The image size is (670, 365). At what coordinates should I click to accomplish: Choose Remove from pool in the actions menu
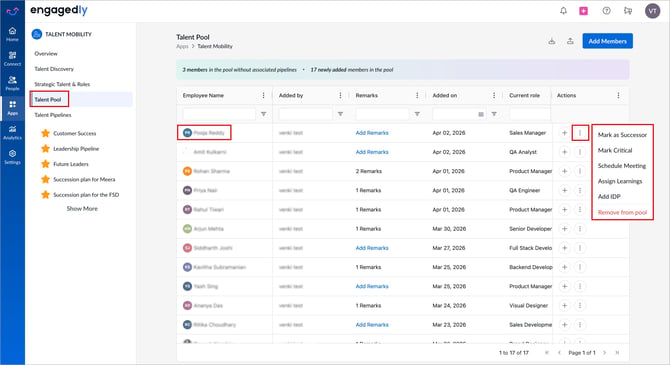coord(622,212)
